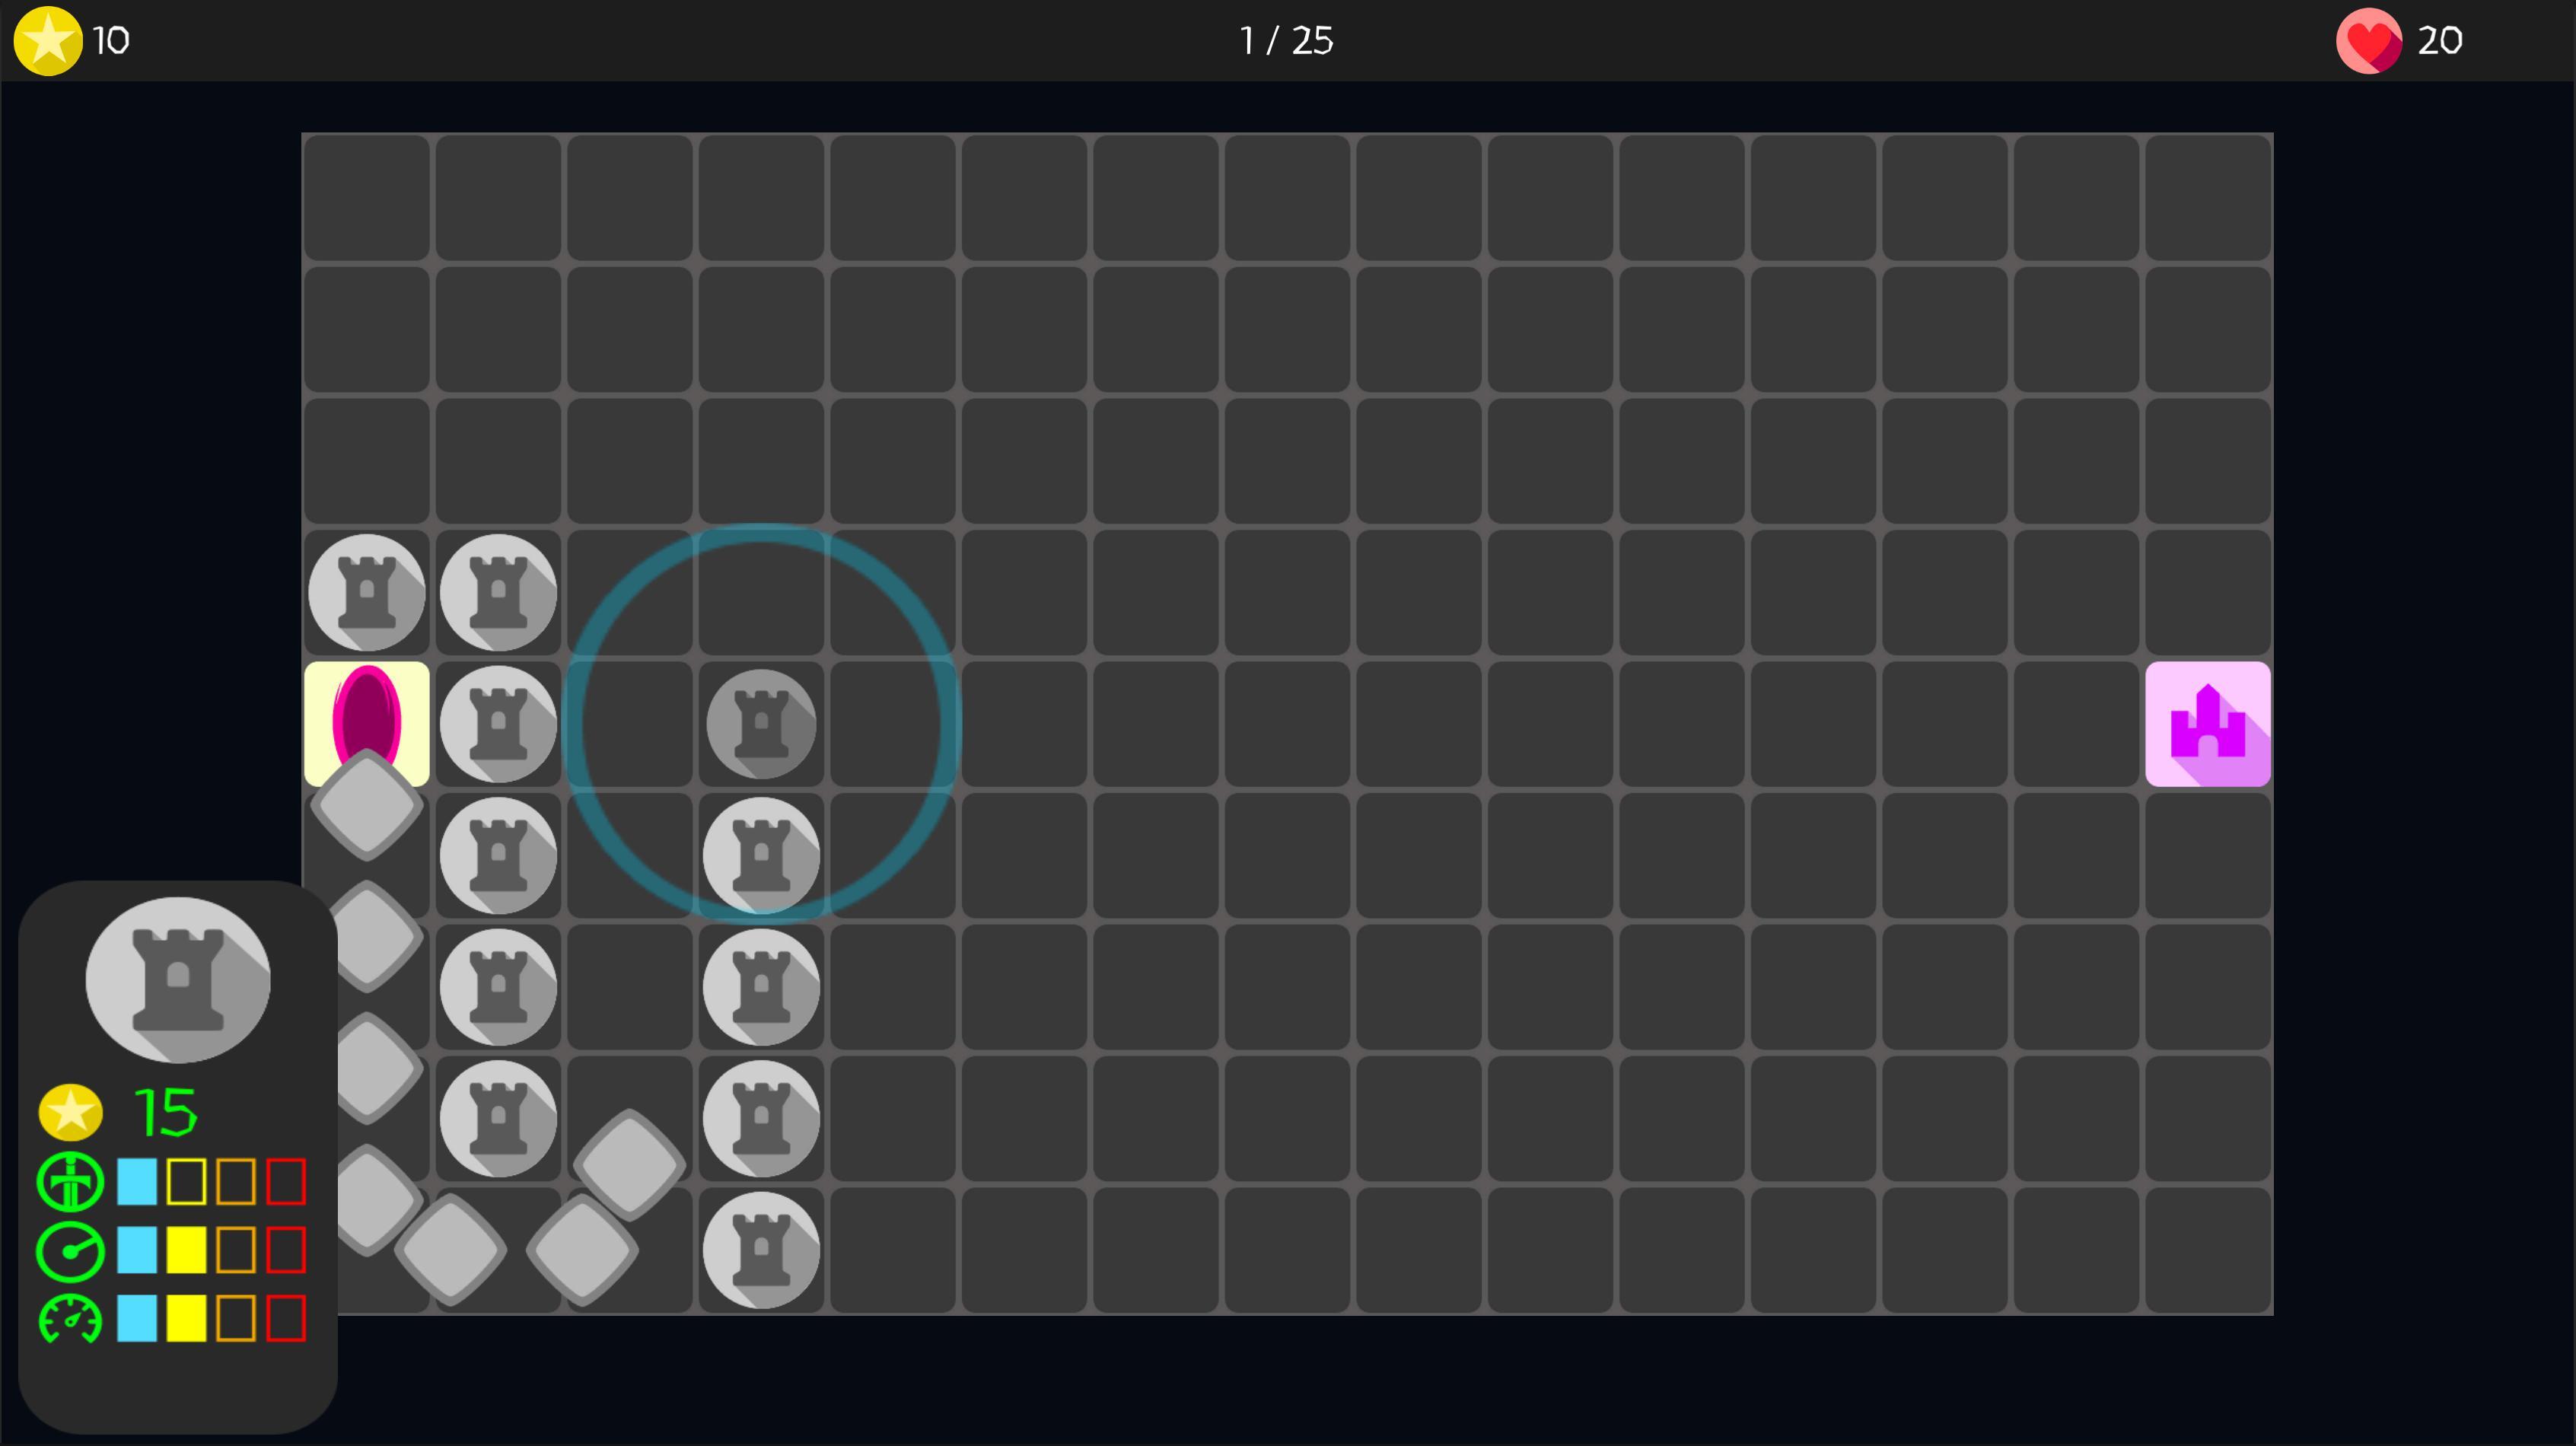Click the orange box in damage row
Screen dimensions: 2576x1446
[236, 1182]
